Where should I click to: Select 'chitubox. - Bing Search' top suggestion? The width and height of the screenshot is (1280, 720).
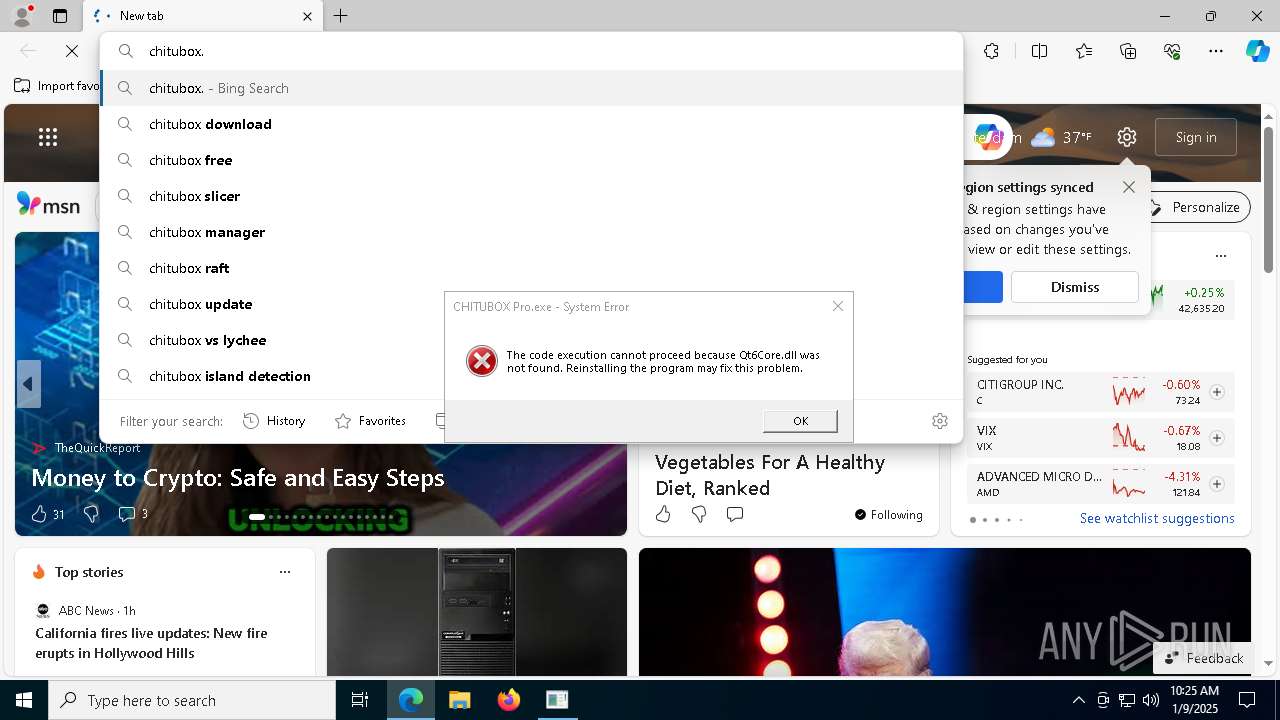(x=531, y=88)
